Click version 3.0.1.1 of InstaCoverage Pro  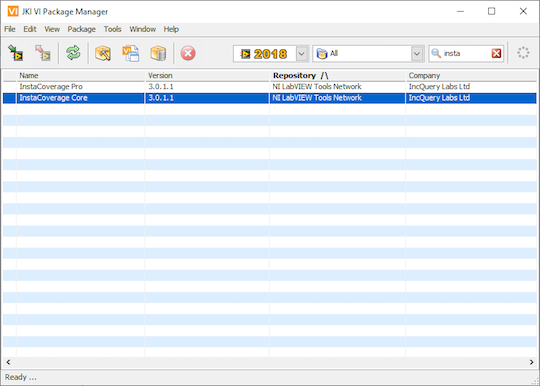click(161, 87)
